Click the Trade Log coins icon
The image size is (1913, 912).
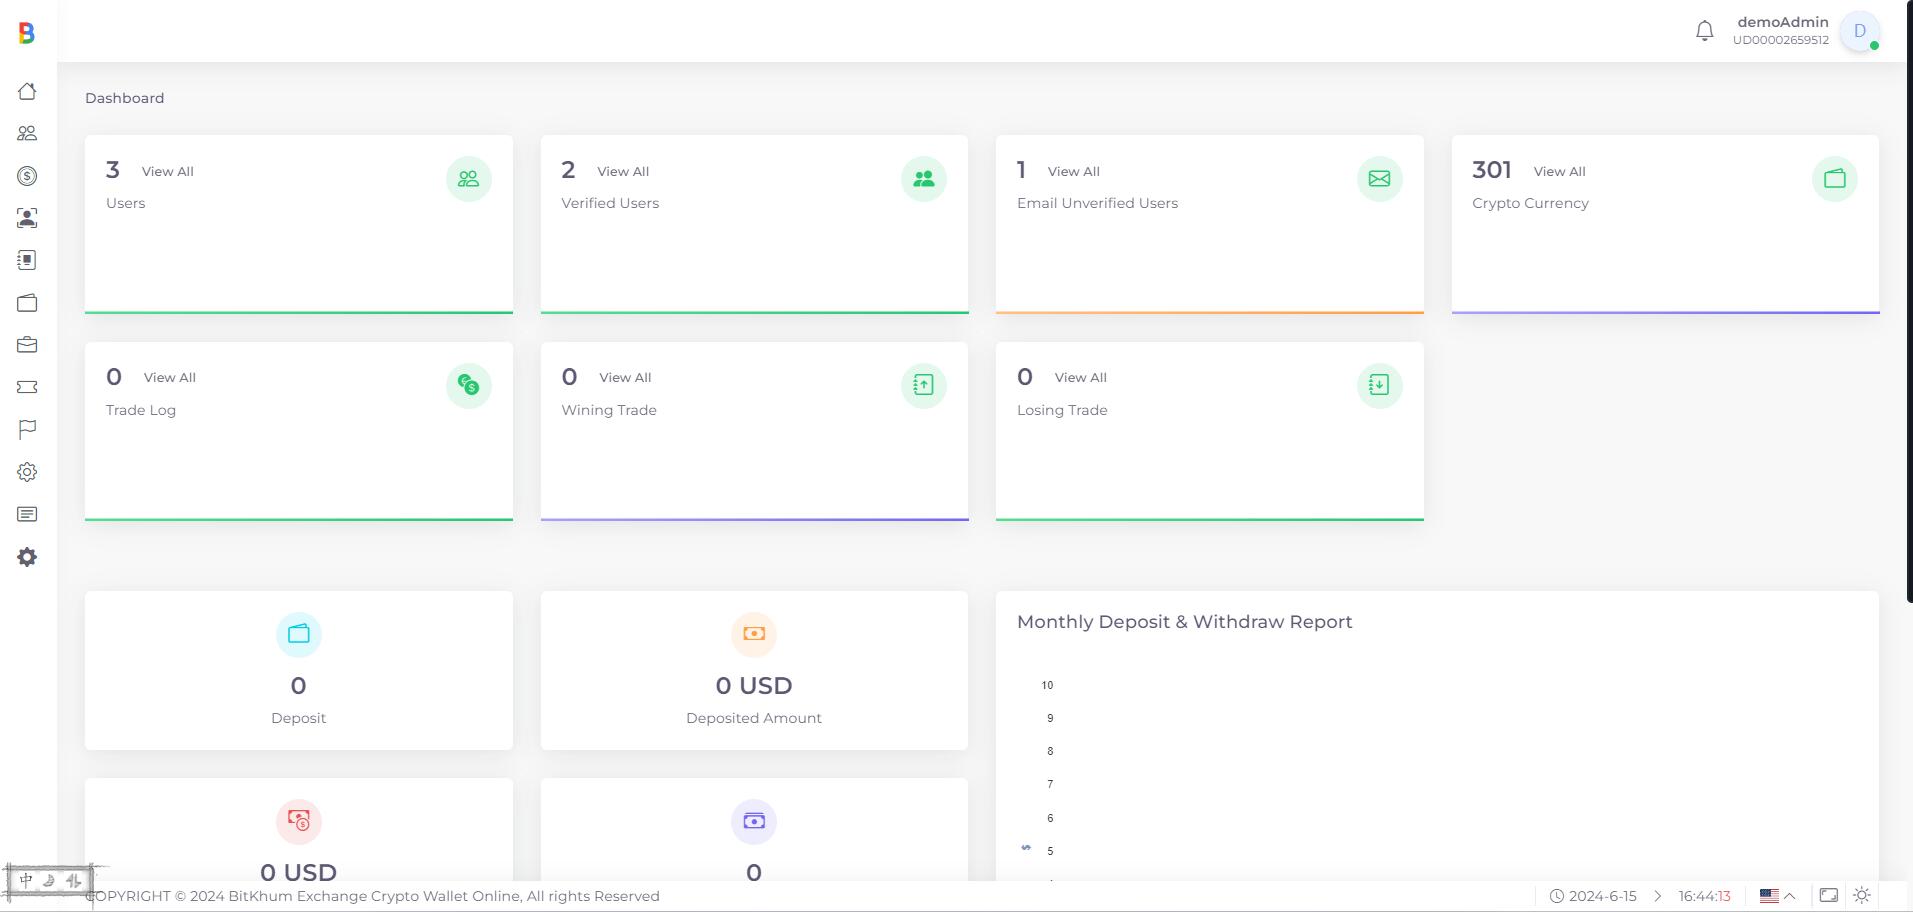pos(468,385)
